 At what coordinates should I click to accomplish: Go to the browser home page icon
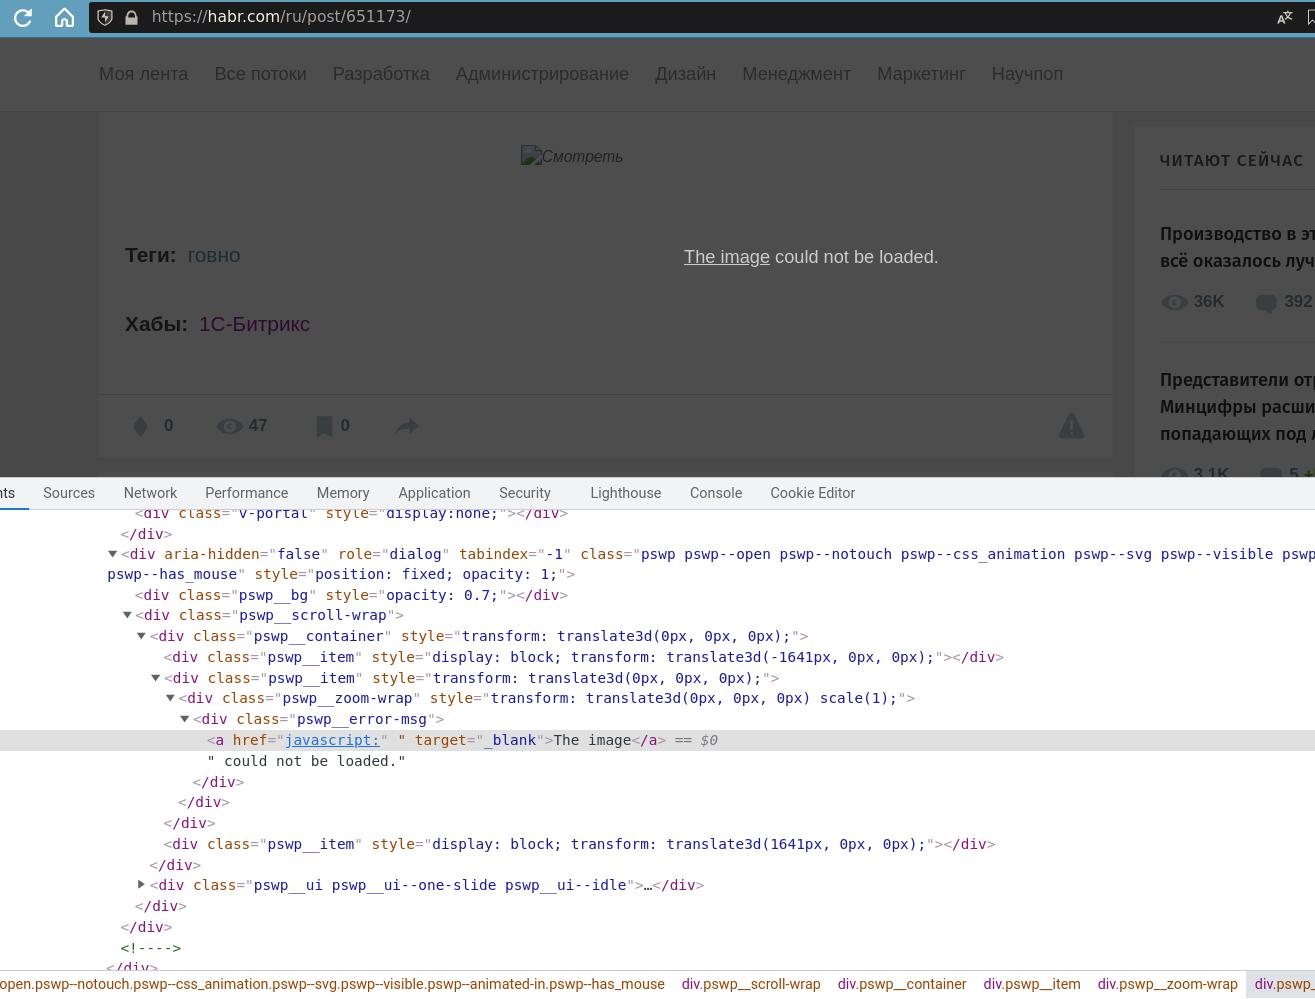tap(64, 17)
